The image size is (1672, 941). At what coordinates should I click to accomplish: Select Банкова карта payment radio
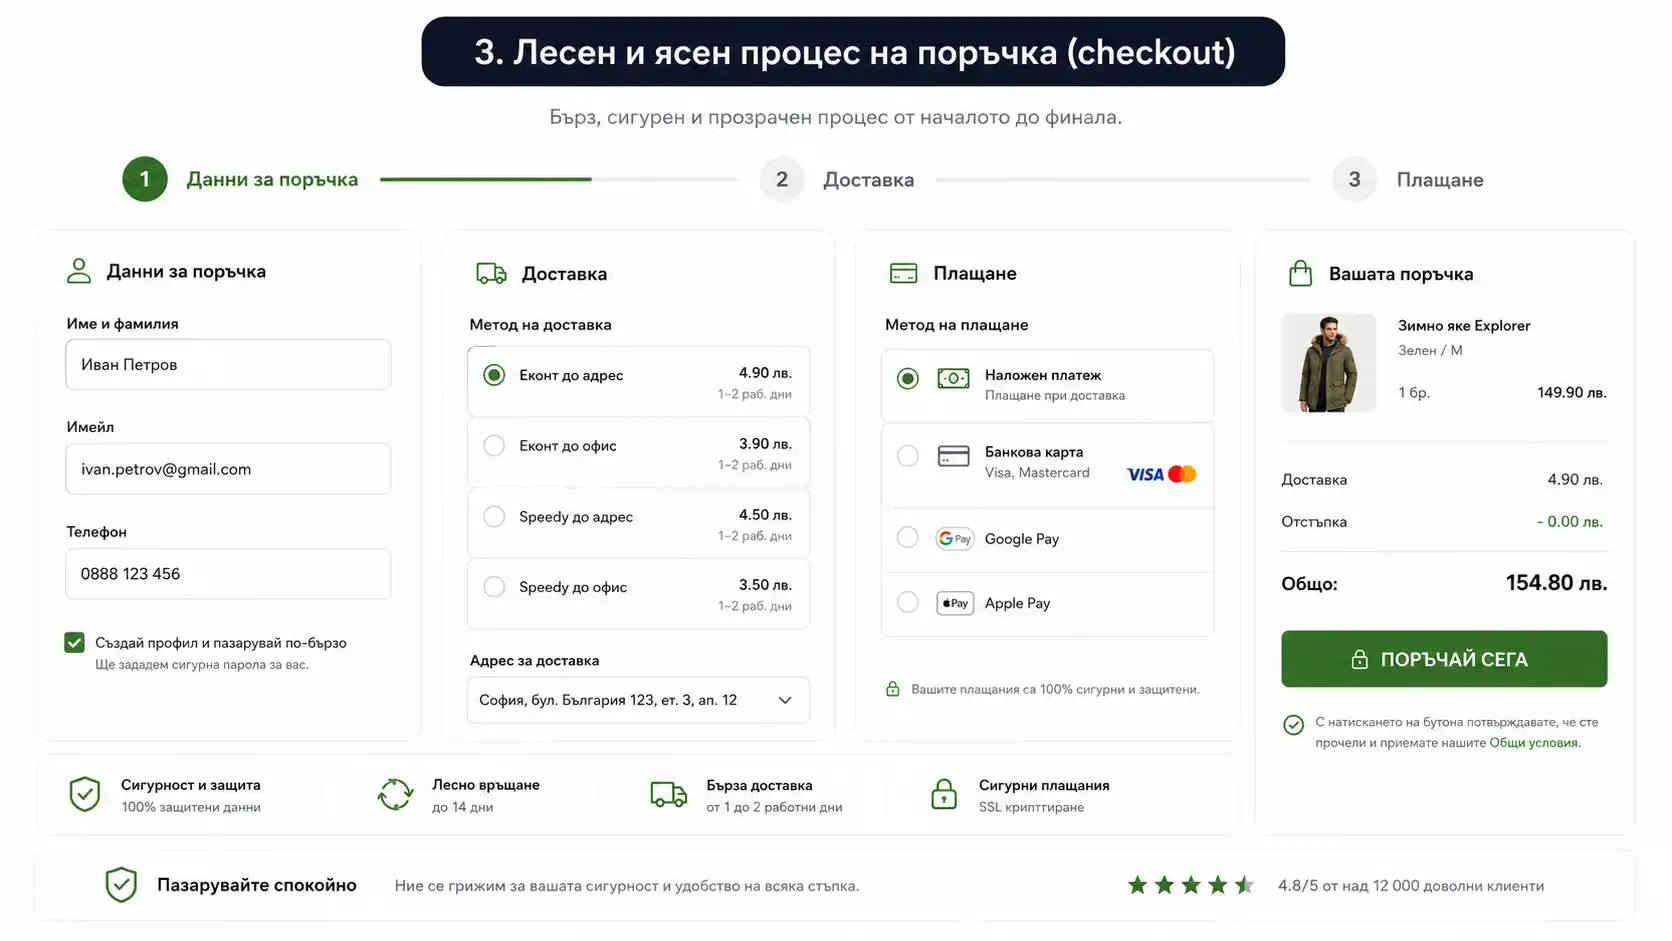(x=908, y=456)
